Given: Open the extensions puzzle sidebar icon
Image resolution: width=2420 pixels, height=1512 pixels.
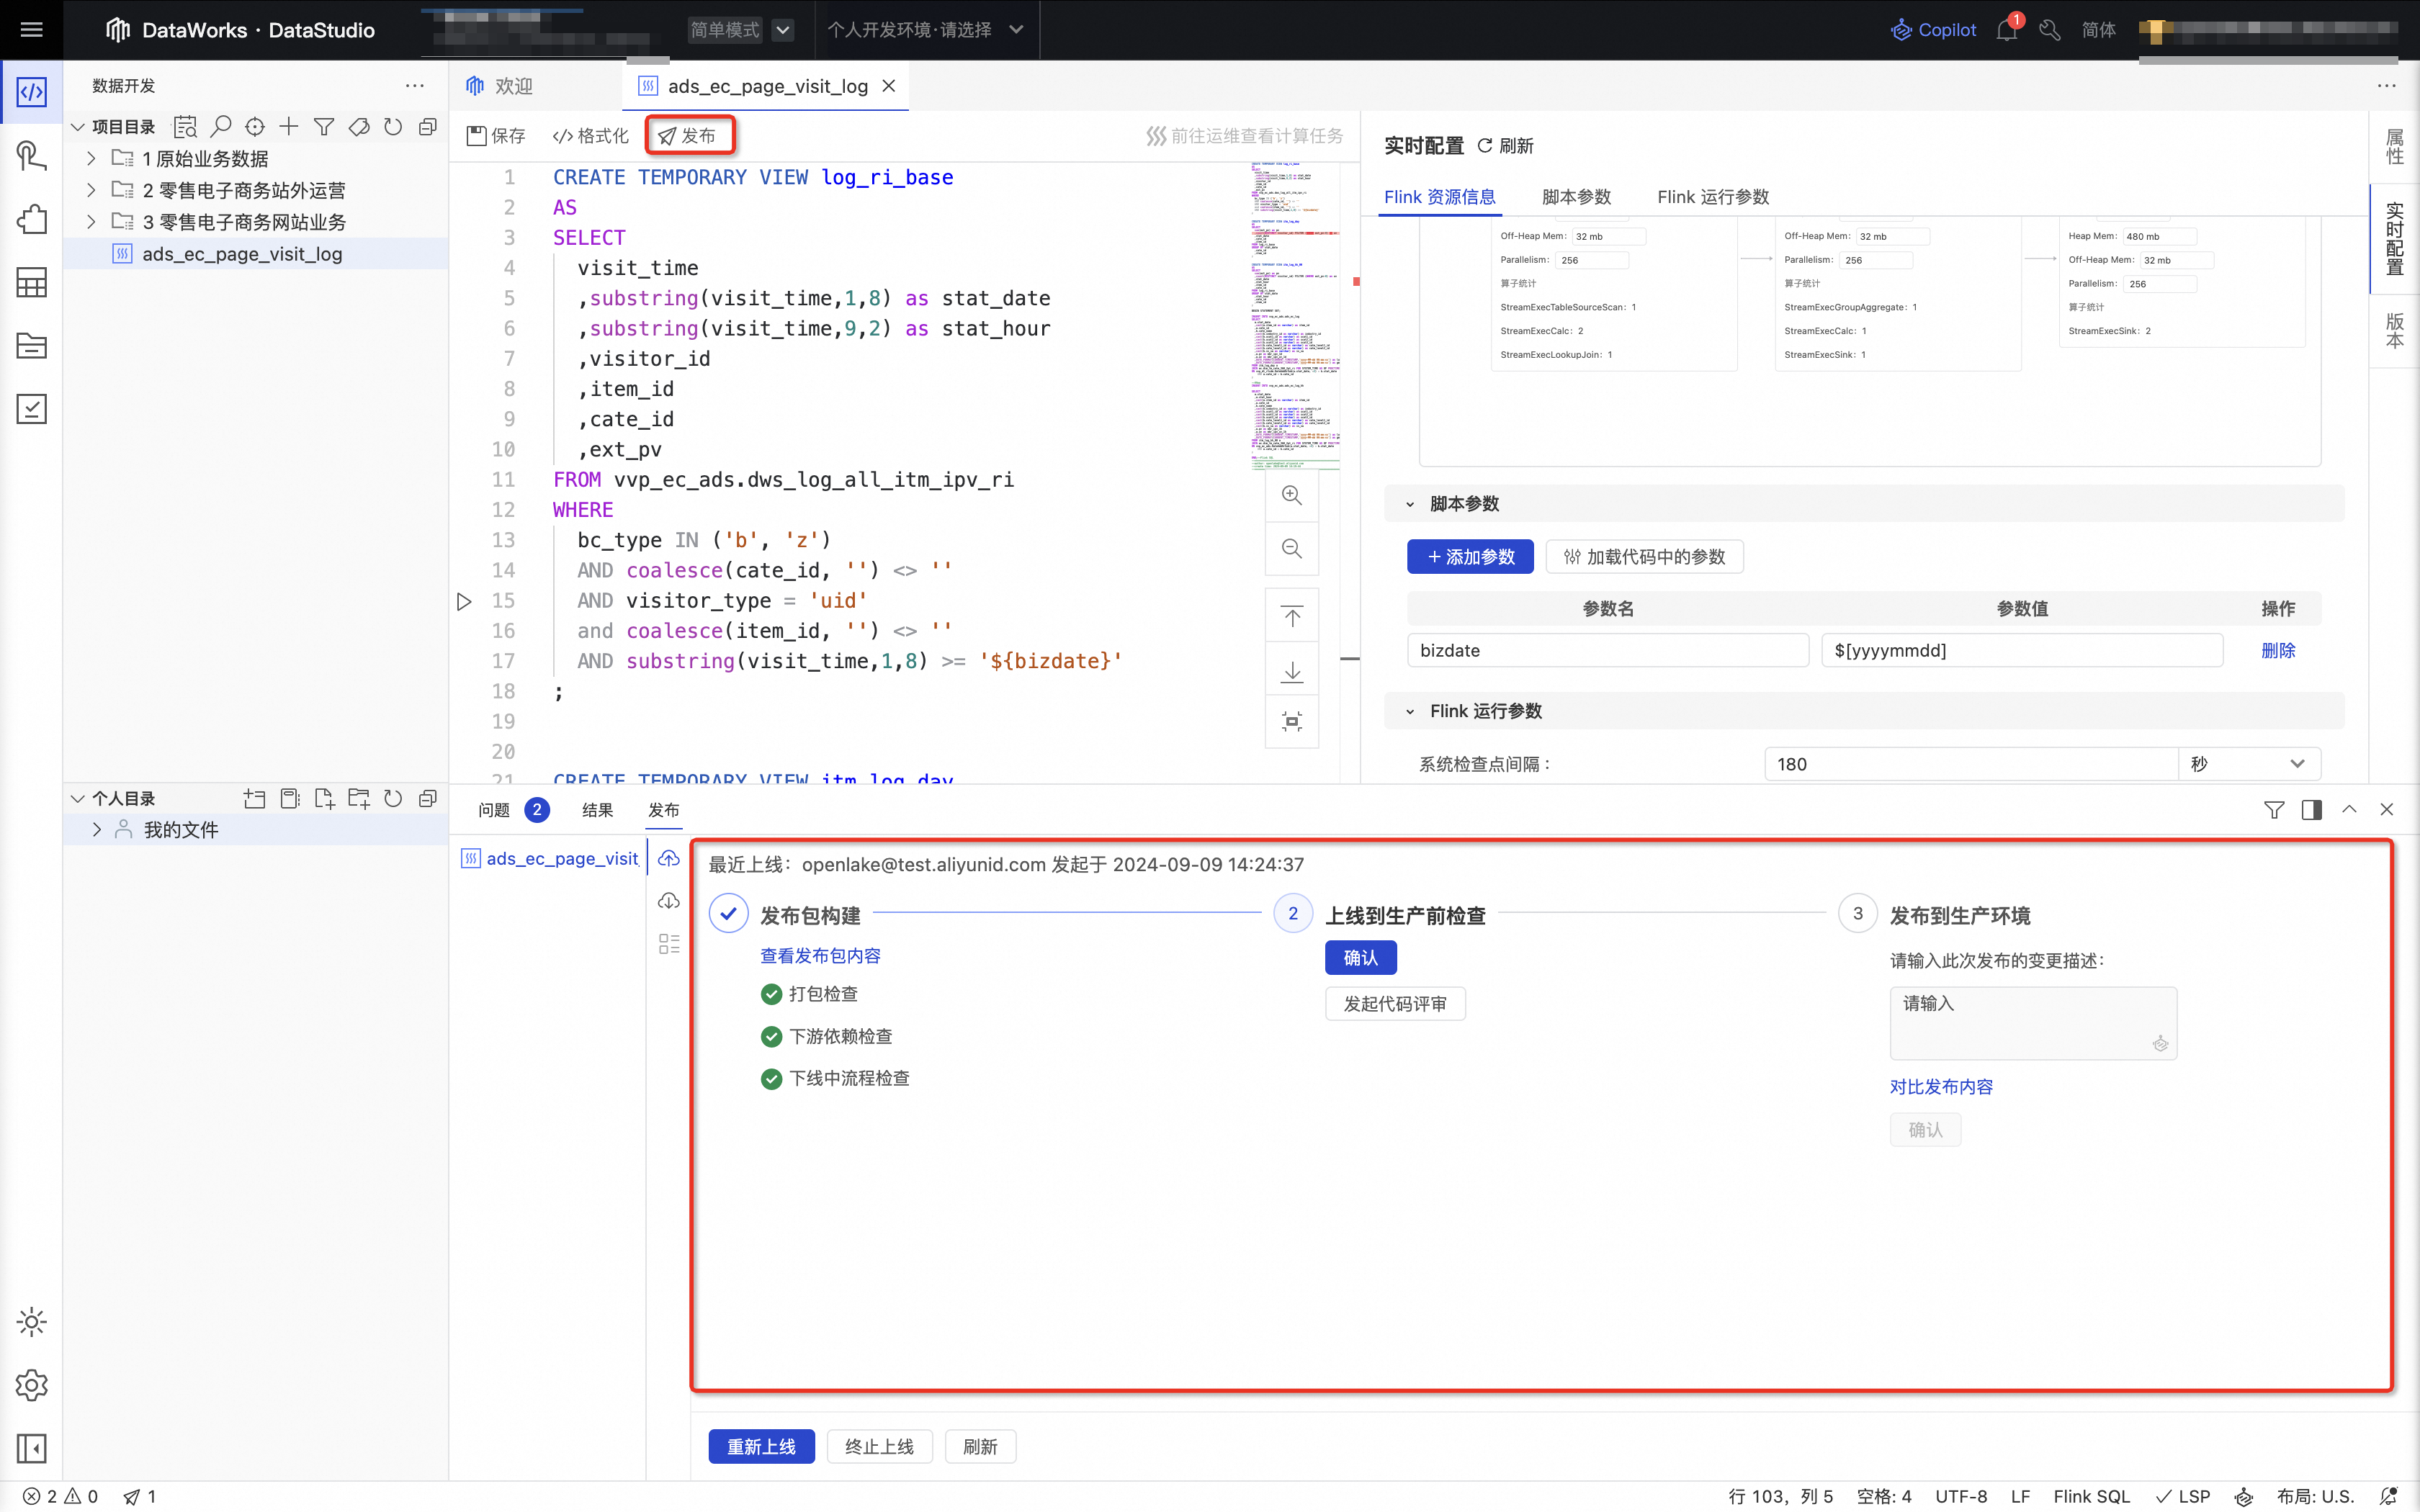Looking at the screenshot, I should (31, 220).
